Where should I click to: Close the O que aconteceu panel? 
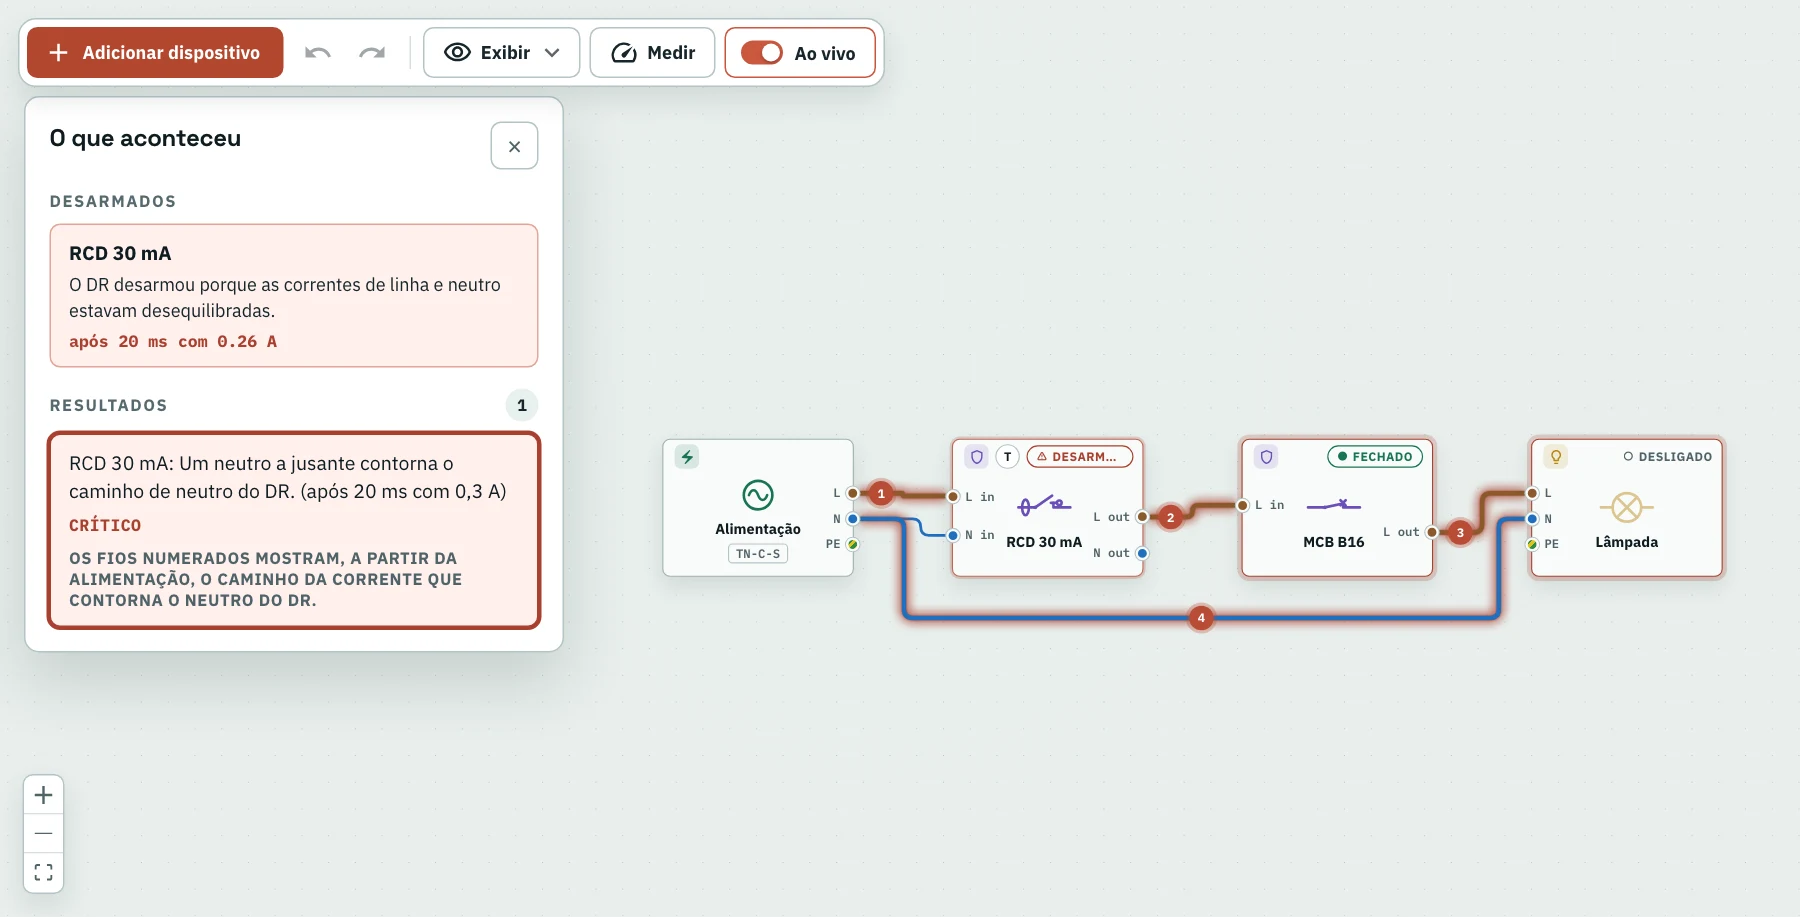tap(514, 146)
